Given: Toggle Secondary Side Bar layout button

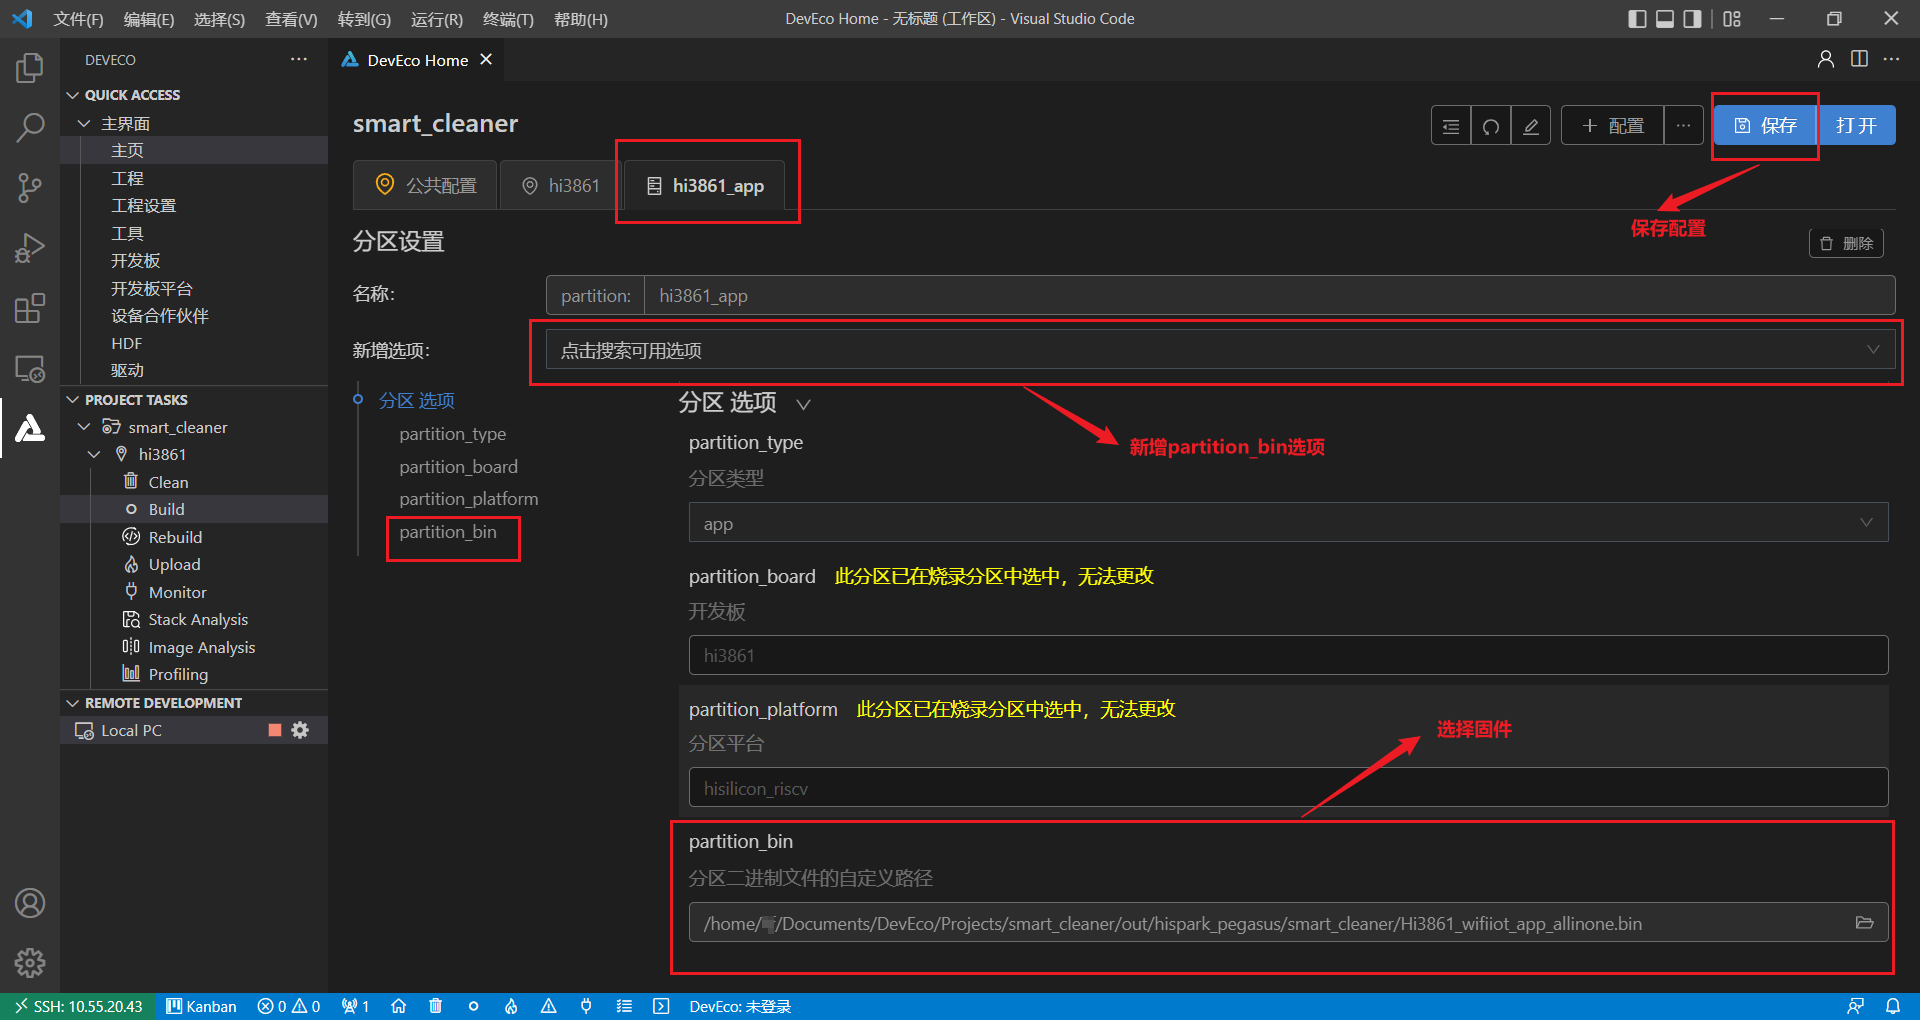Looking at the screenshot, I should (1692, 19).
